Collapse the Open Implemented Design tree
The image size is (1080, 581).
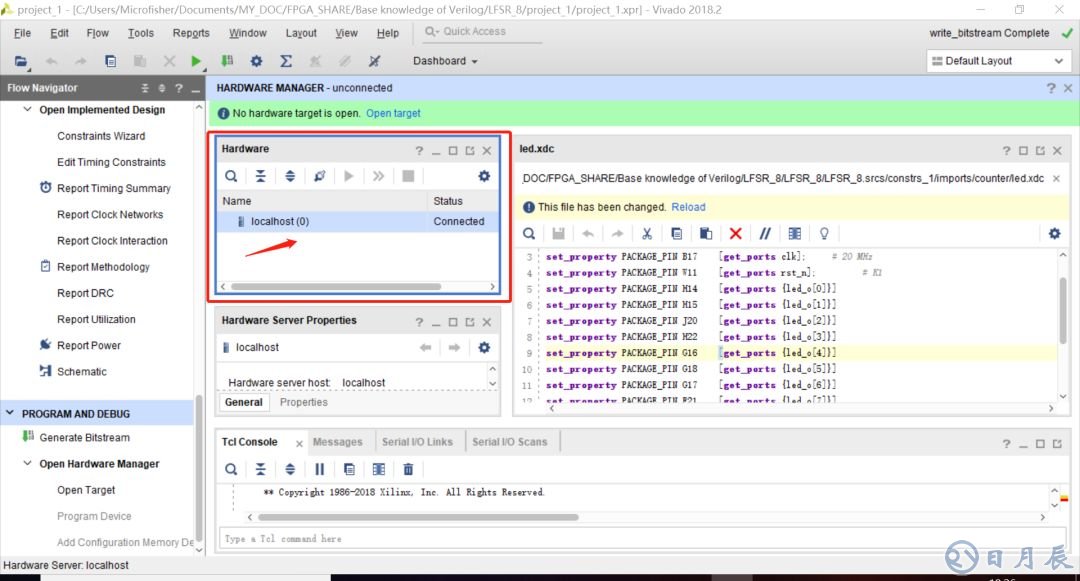[x=27, y=110]
